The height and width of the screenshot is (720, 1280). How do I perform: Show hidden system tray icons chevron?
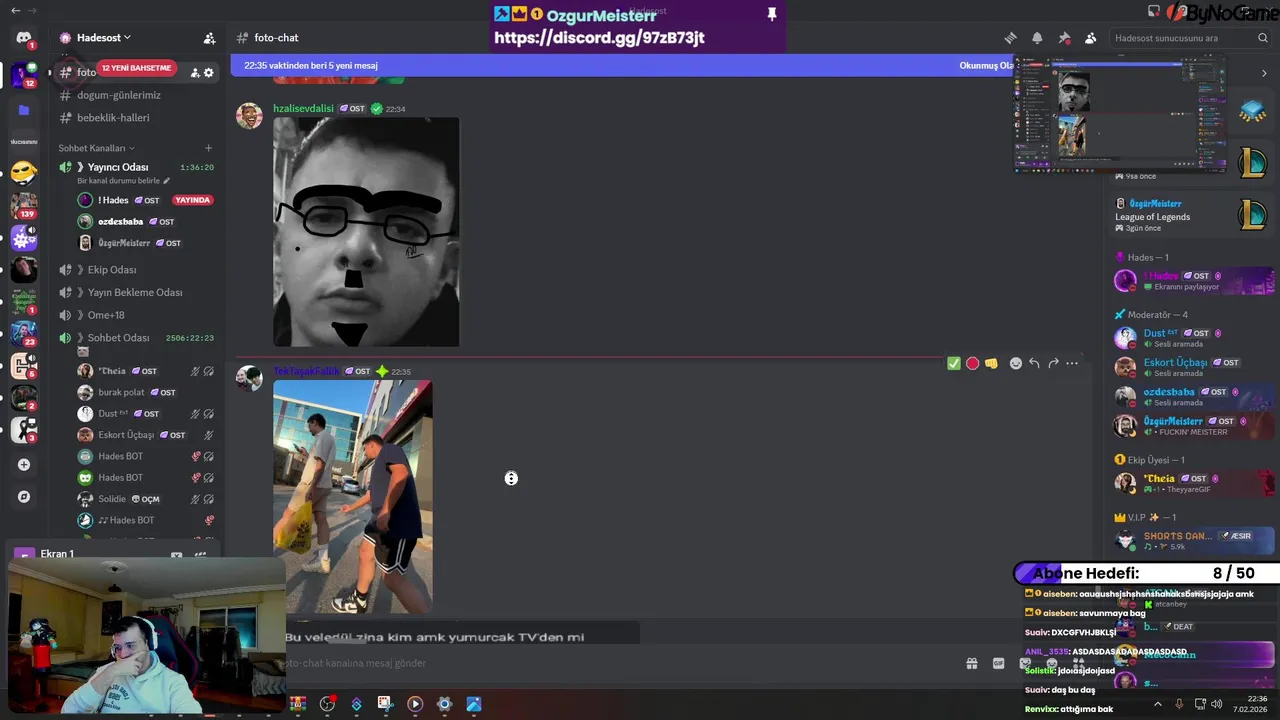pos(1158,704)
